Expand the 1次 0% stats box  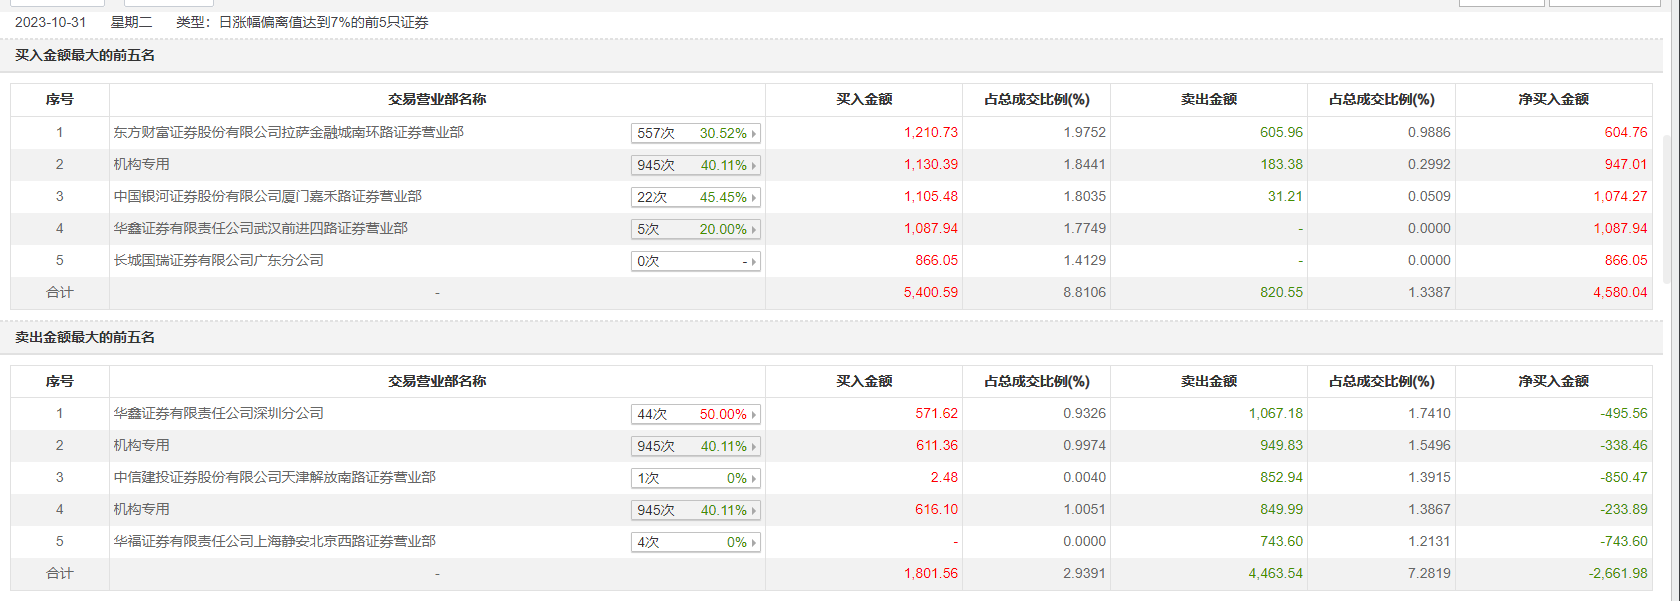coord(696,478)
